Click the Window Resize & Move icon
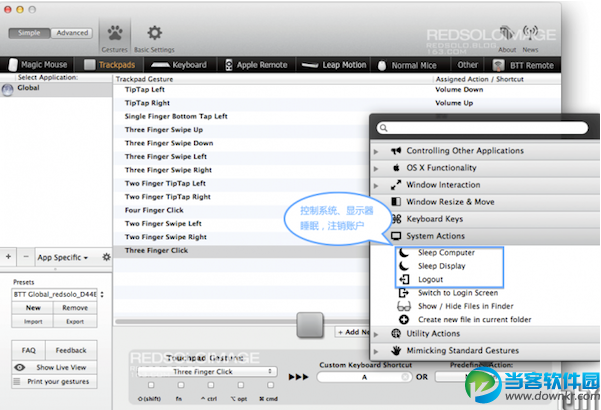Viewport: 601px width, 410px height. pyautogui.click(x=396, y=202)
